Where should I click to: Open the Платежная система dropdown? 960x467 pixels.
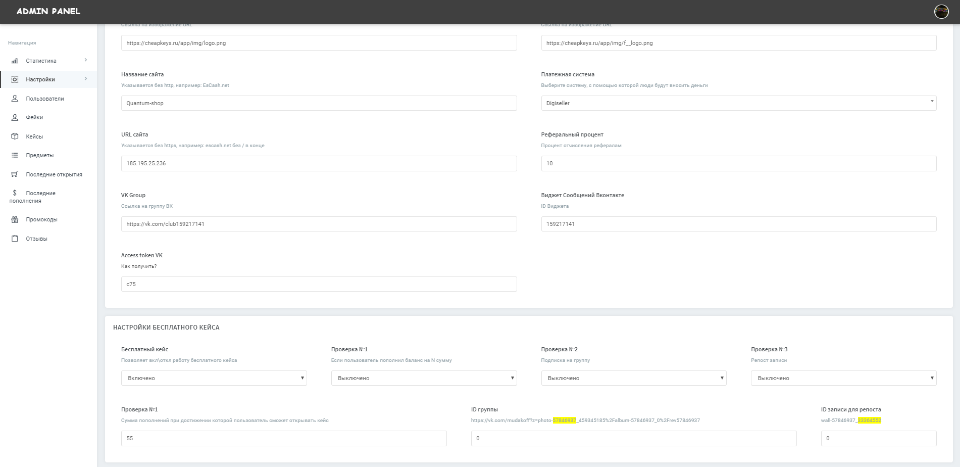(738, 102)
